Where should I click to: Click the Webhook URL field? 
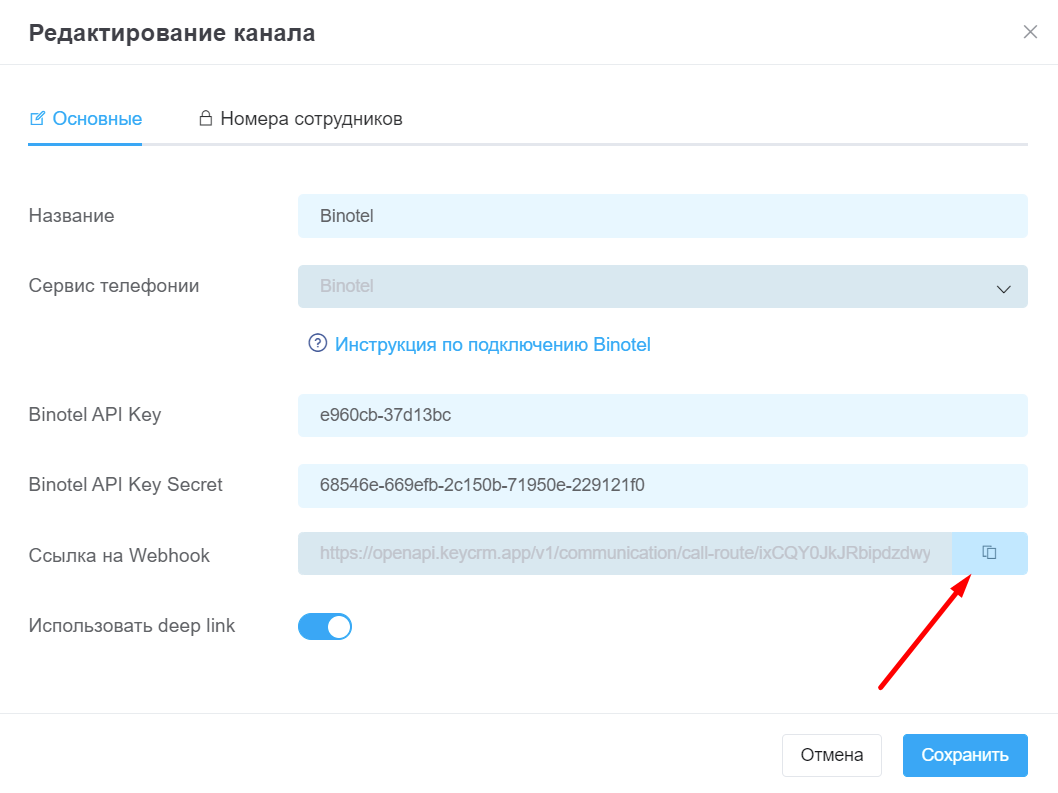[625, 553]
